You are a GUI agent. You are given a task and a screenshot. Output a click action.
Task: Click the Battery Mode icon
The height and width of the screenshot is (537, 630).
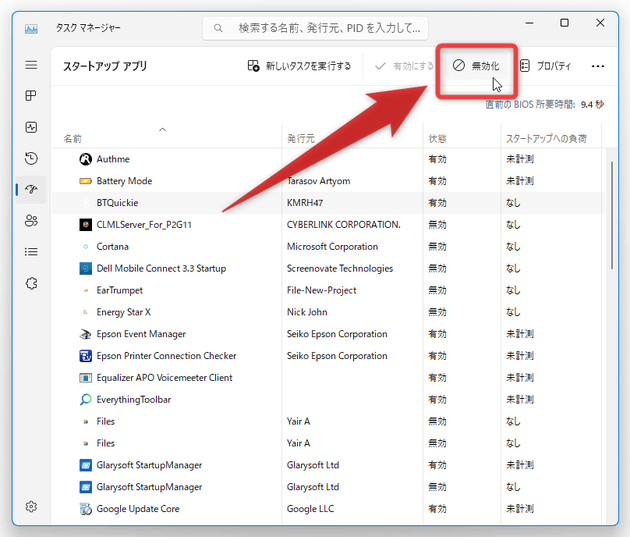pos(85,181)
